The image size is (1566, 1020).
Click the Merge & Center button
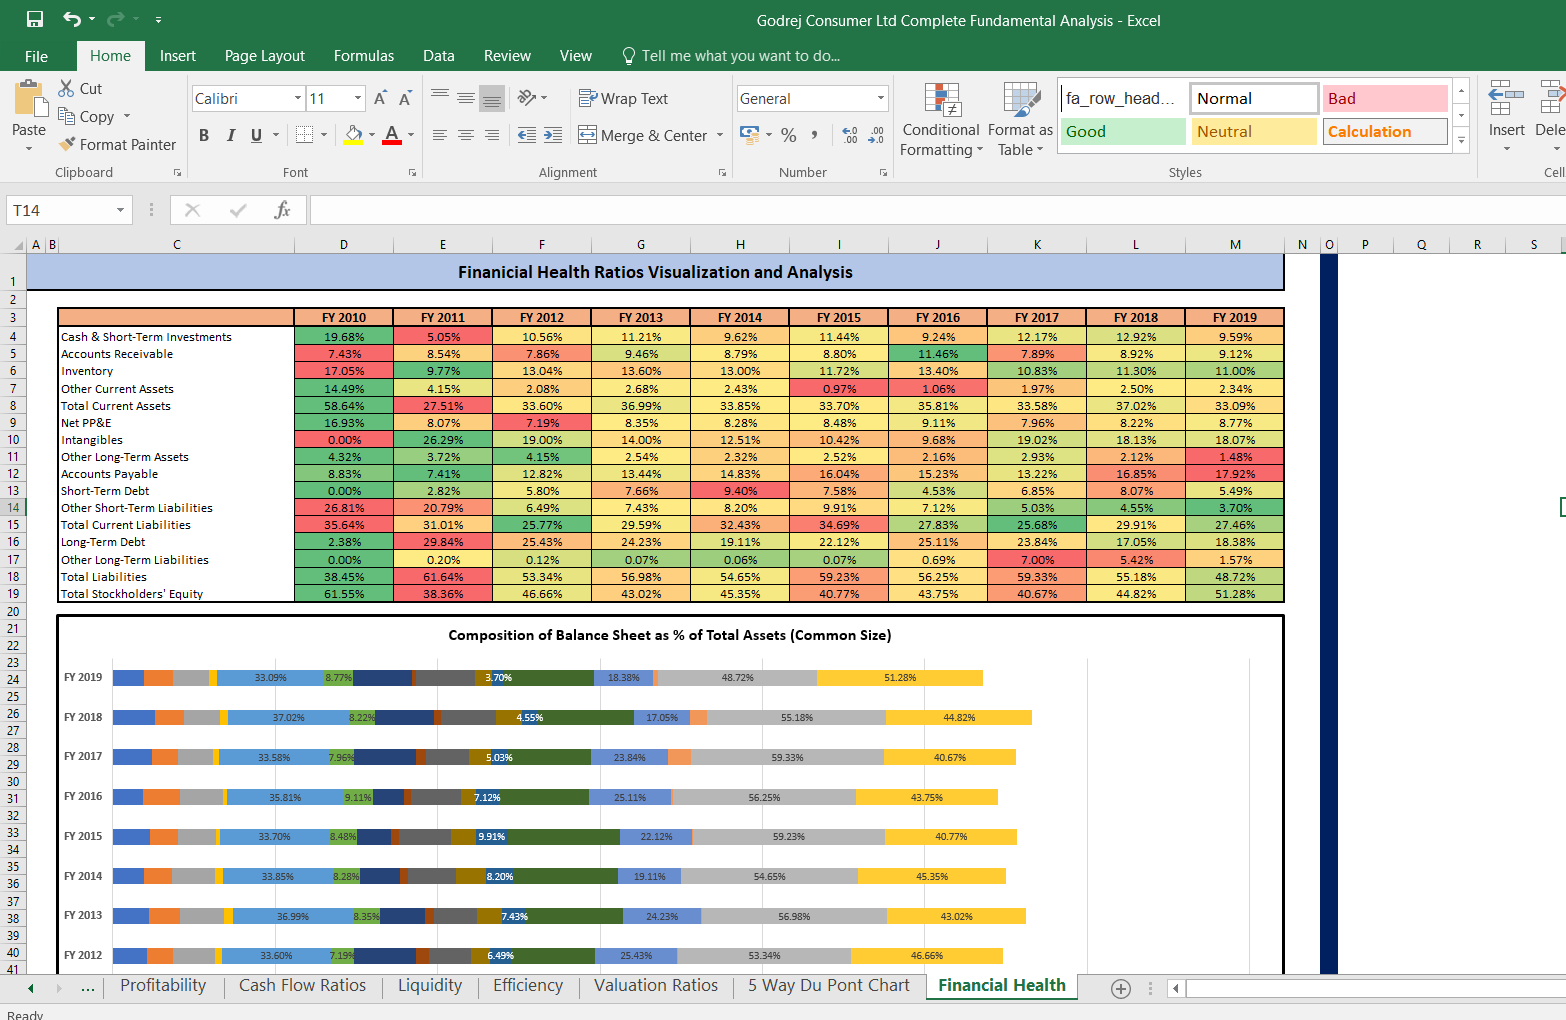(642, 135)
